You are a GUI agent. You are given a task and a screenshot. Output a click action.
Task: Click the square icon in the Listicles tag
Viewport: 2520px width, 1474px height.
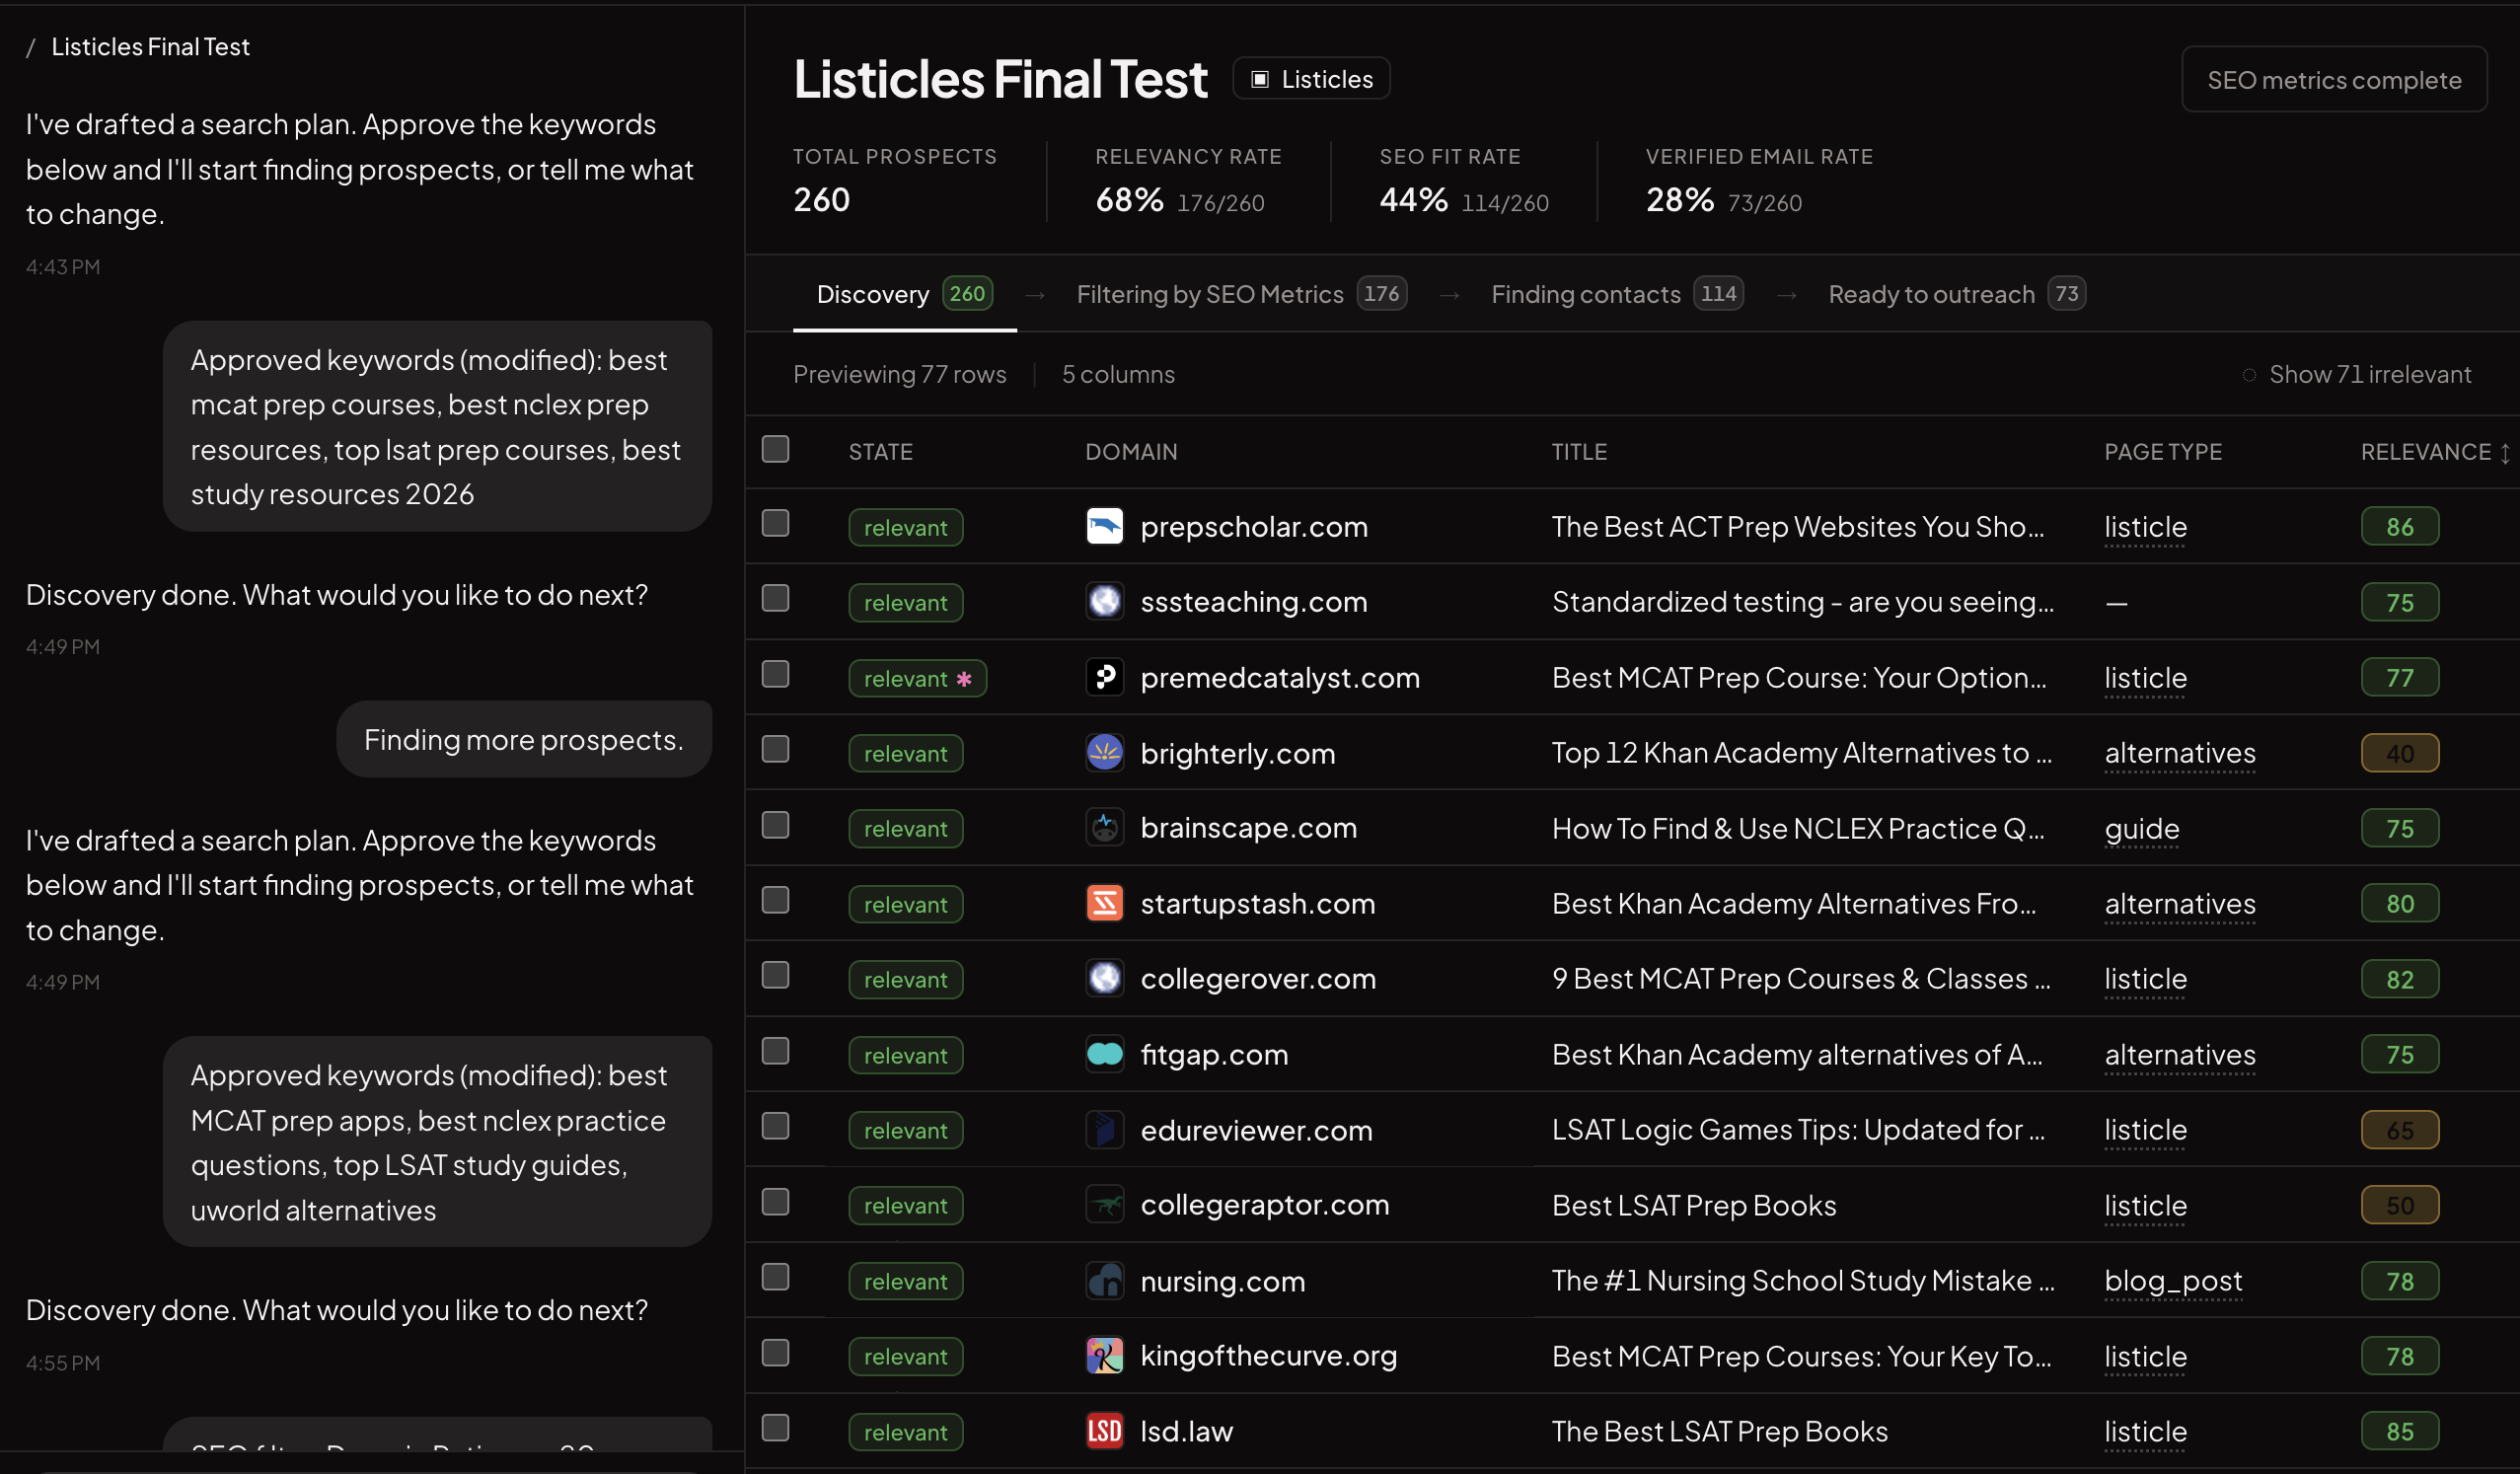(1260, 79)
